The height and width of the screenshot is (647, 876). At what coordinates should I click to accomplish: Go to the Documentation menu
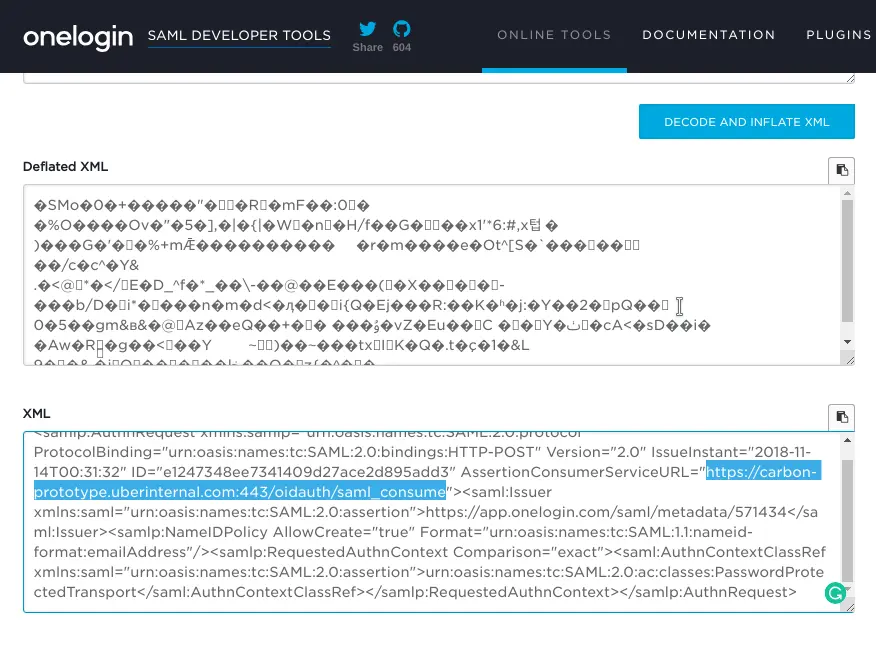tap(708, 35)
